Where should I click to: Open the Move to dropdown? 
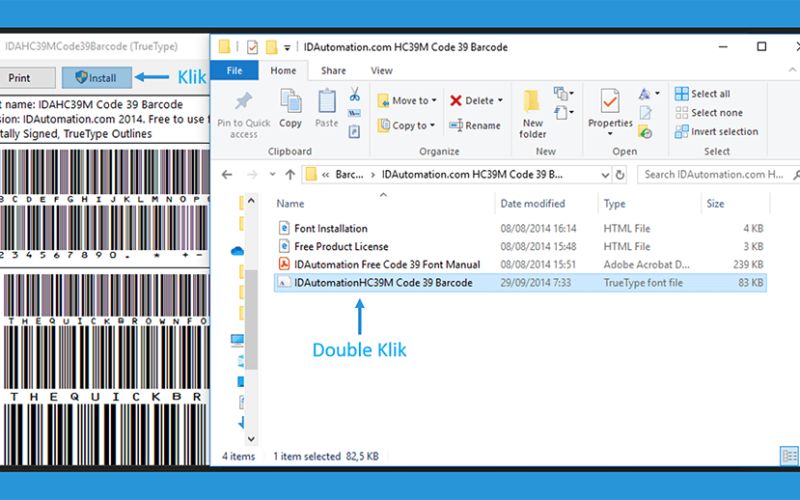[x=407, y=101]
